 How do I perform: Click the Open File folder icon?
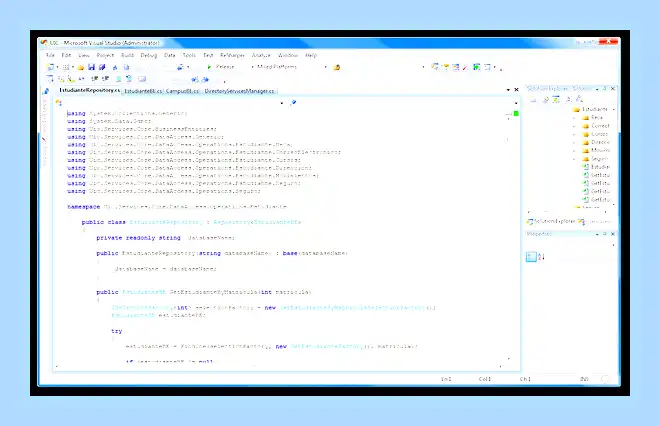click(x=81, y=67)
